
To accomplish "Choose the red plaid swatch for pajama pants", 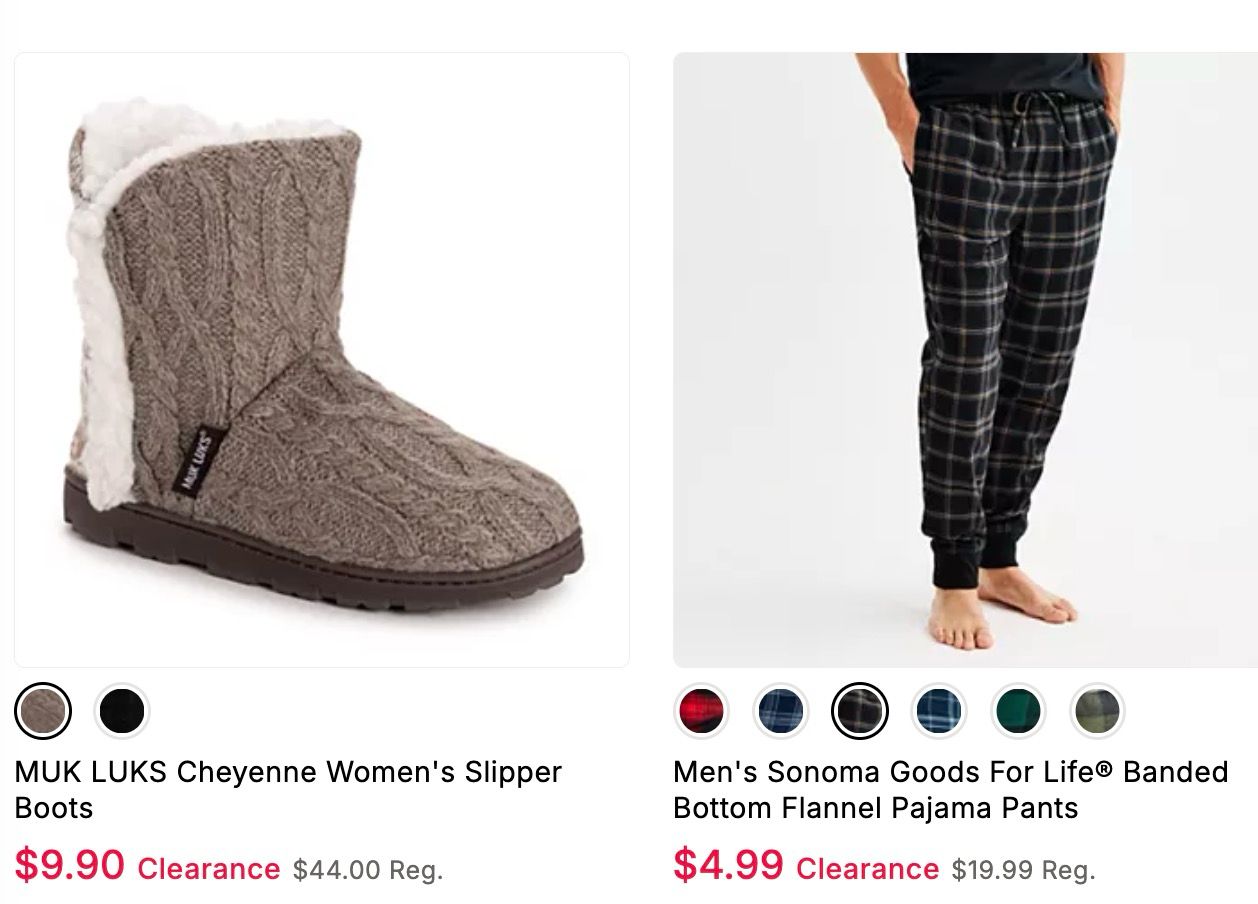I will coord(702,712).
